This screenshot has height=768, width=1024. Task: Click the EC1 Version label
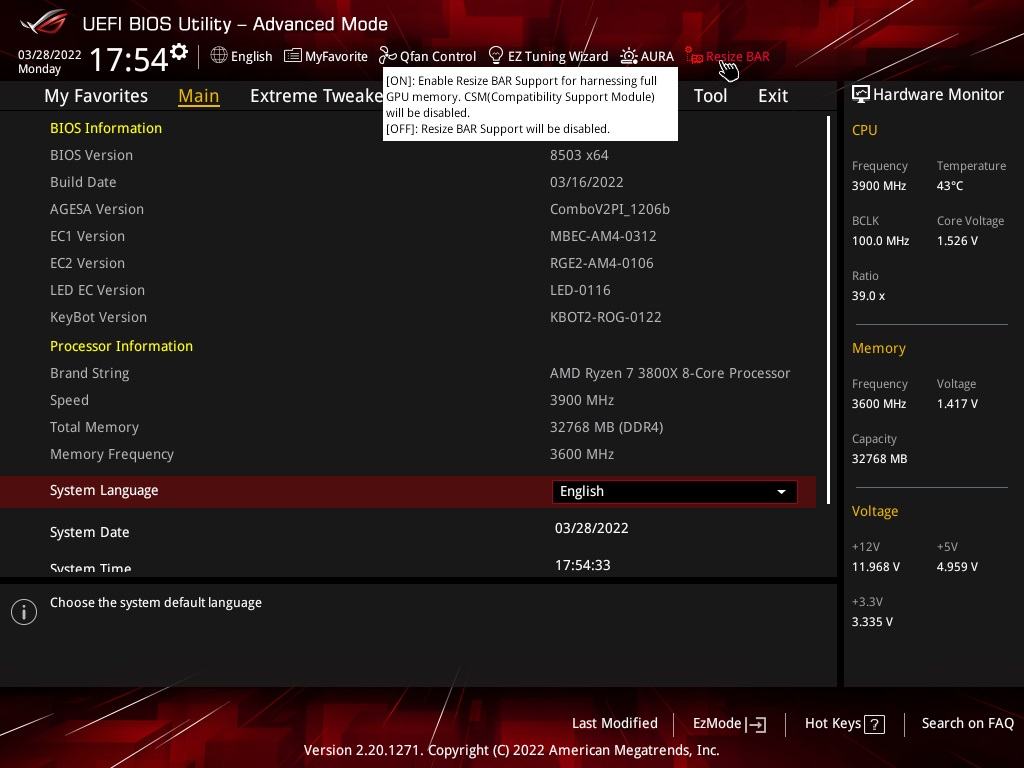click(88, 236)
